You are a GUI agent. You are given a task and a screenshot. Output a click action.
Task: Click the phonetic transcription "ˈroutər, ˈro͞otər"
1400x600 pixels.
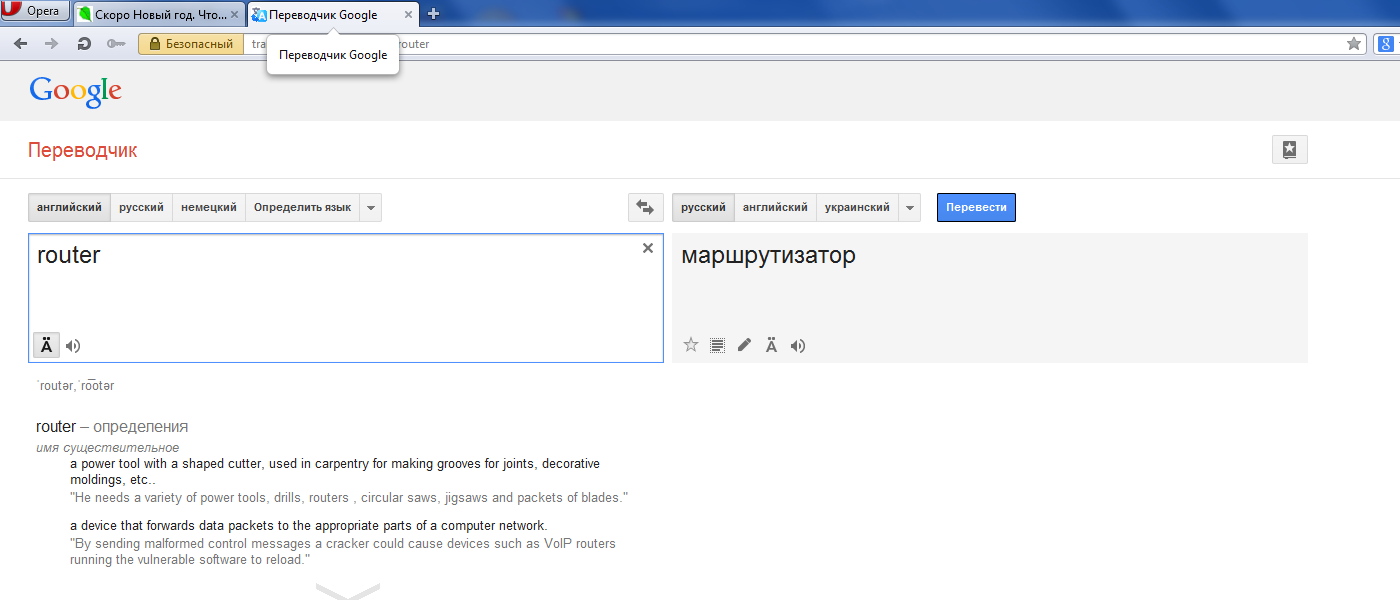pos(75,386)
